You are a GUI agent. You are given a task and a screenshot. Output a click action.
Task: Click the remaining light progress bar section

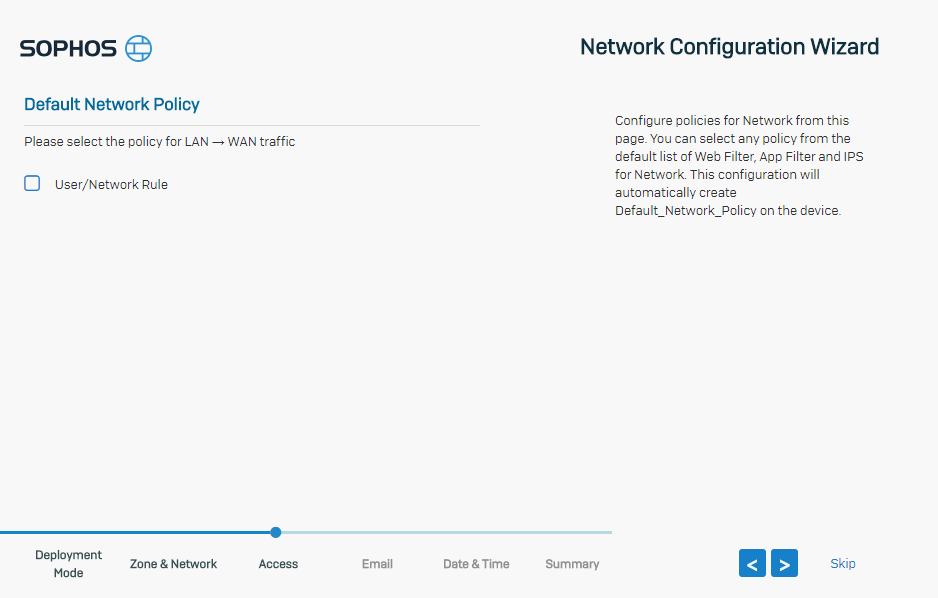tap(446, 532)
